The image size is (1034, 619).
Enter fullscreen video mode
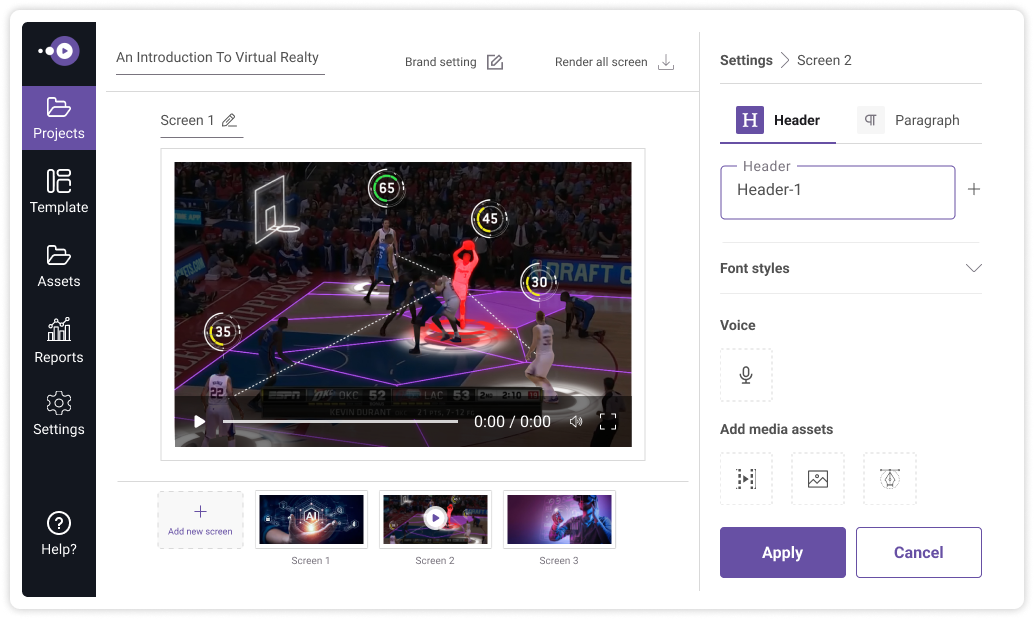pos(608,421)
